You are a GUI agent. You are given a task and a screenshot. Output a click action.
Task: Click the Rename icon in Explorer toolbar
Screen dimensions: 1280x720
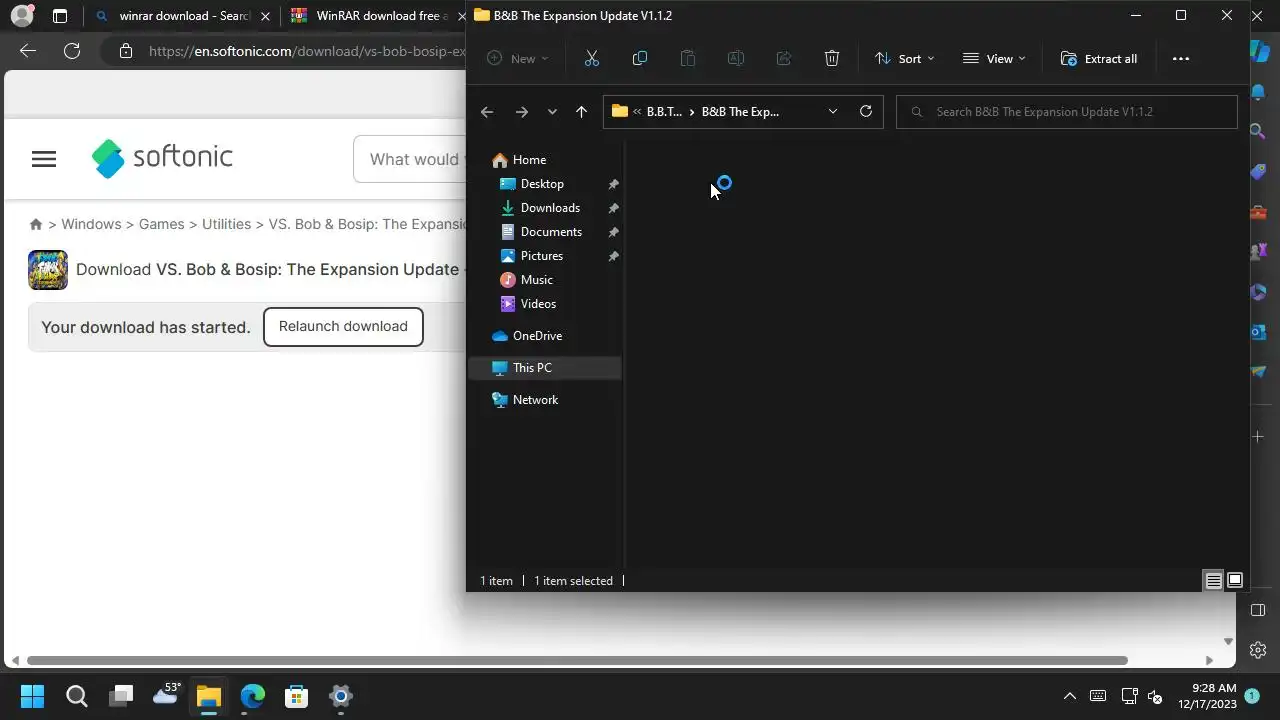coord(736,59)
